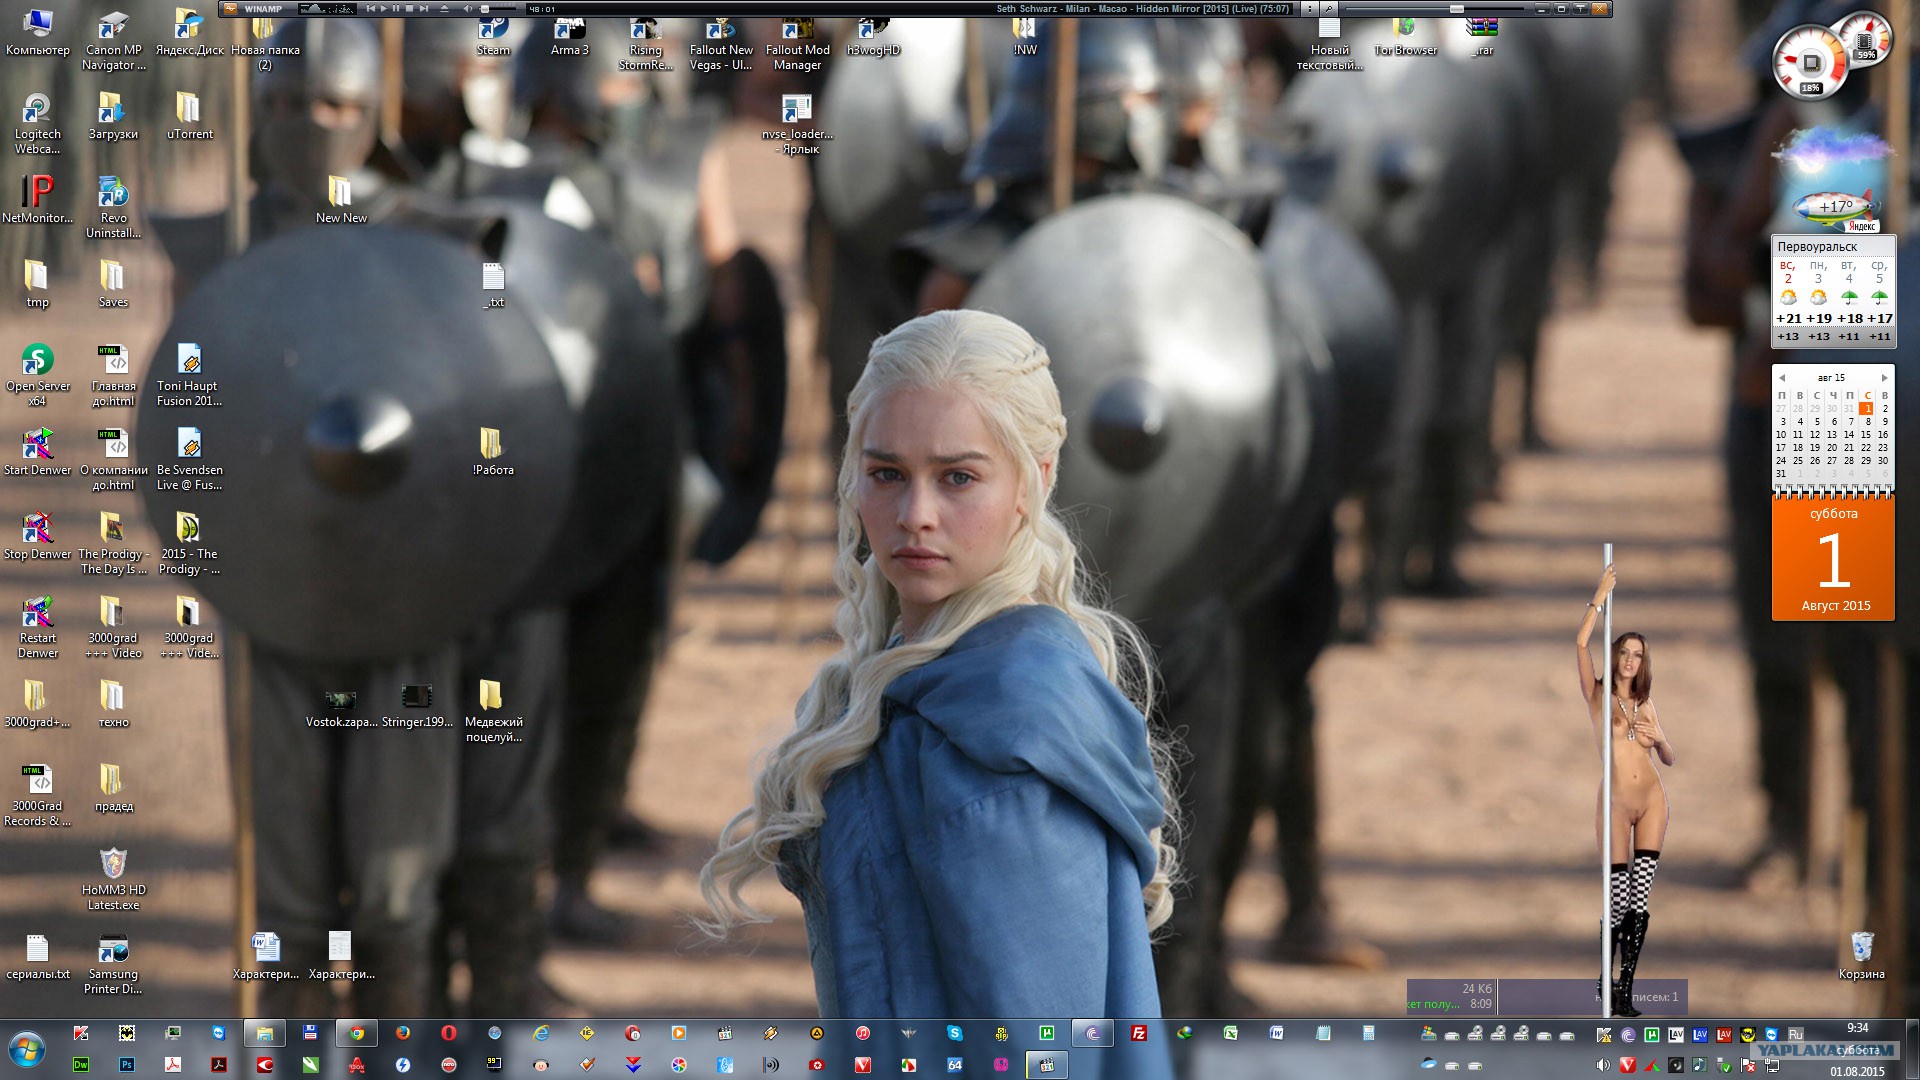The image size is (1920, 1080).
Task: Select day 15 in the calendar gadget
Action: tap(1865, 435)
